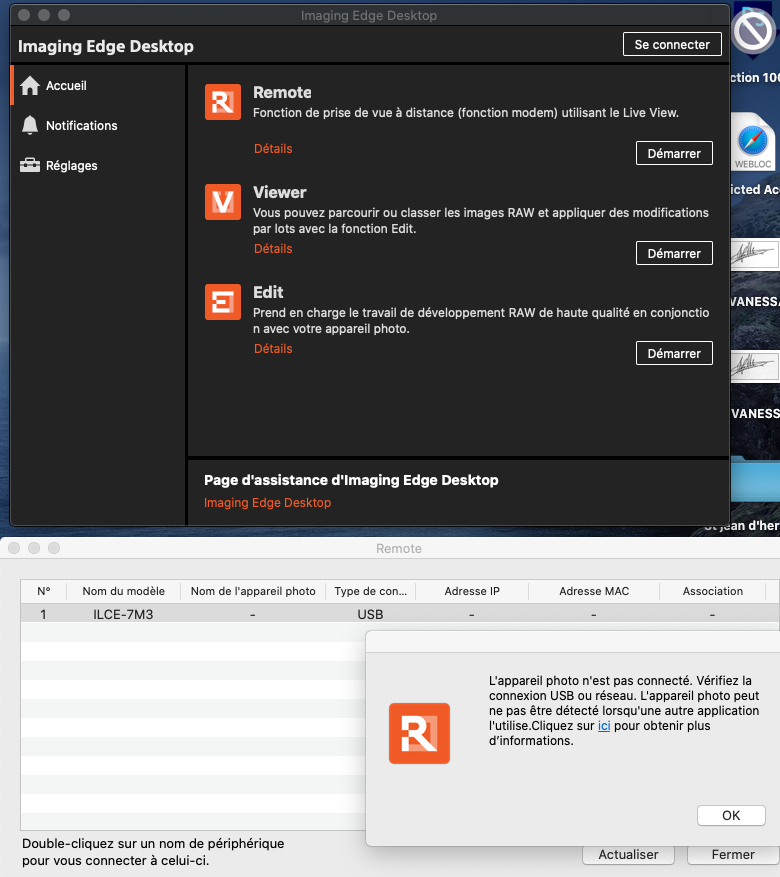This screenshot has height=877, width=780.
Task: Open the Détails link under Remote
Action: (273, 149)
